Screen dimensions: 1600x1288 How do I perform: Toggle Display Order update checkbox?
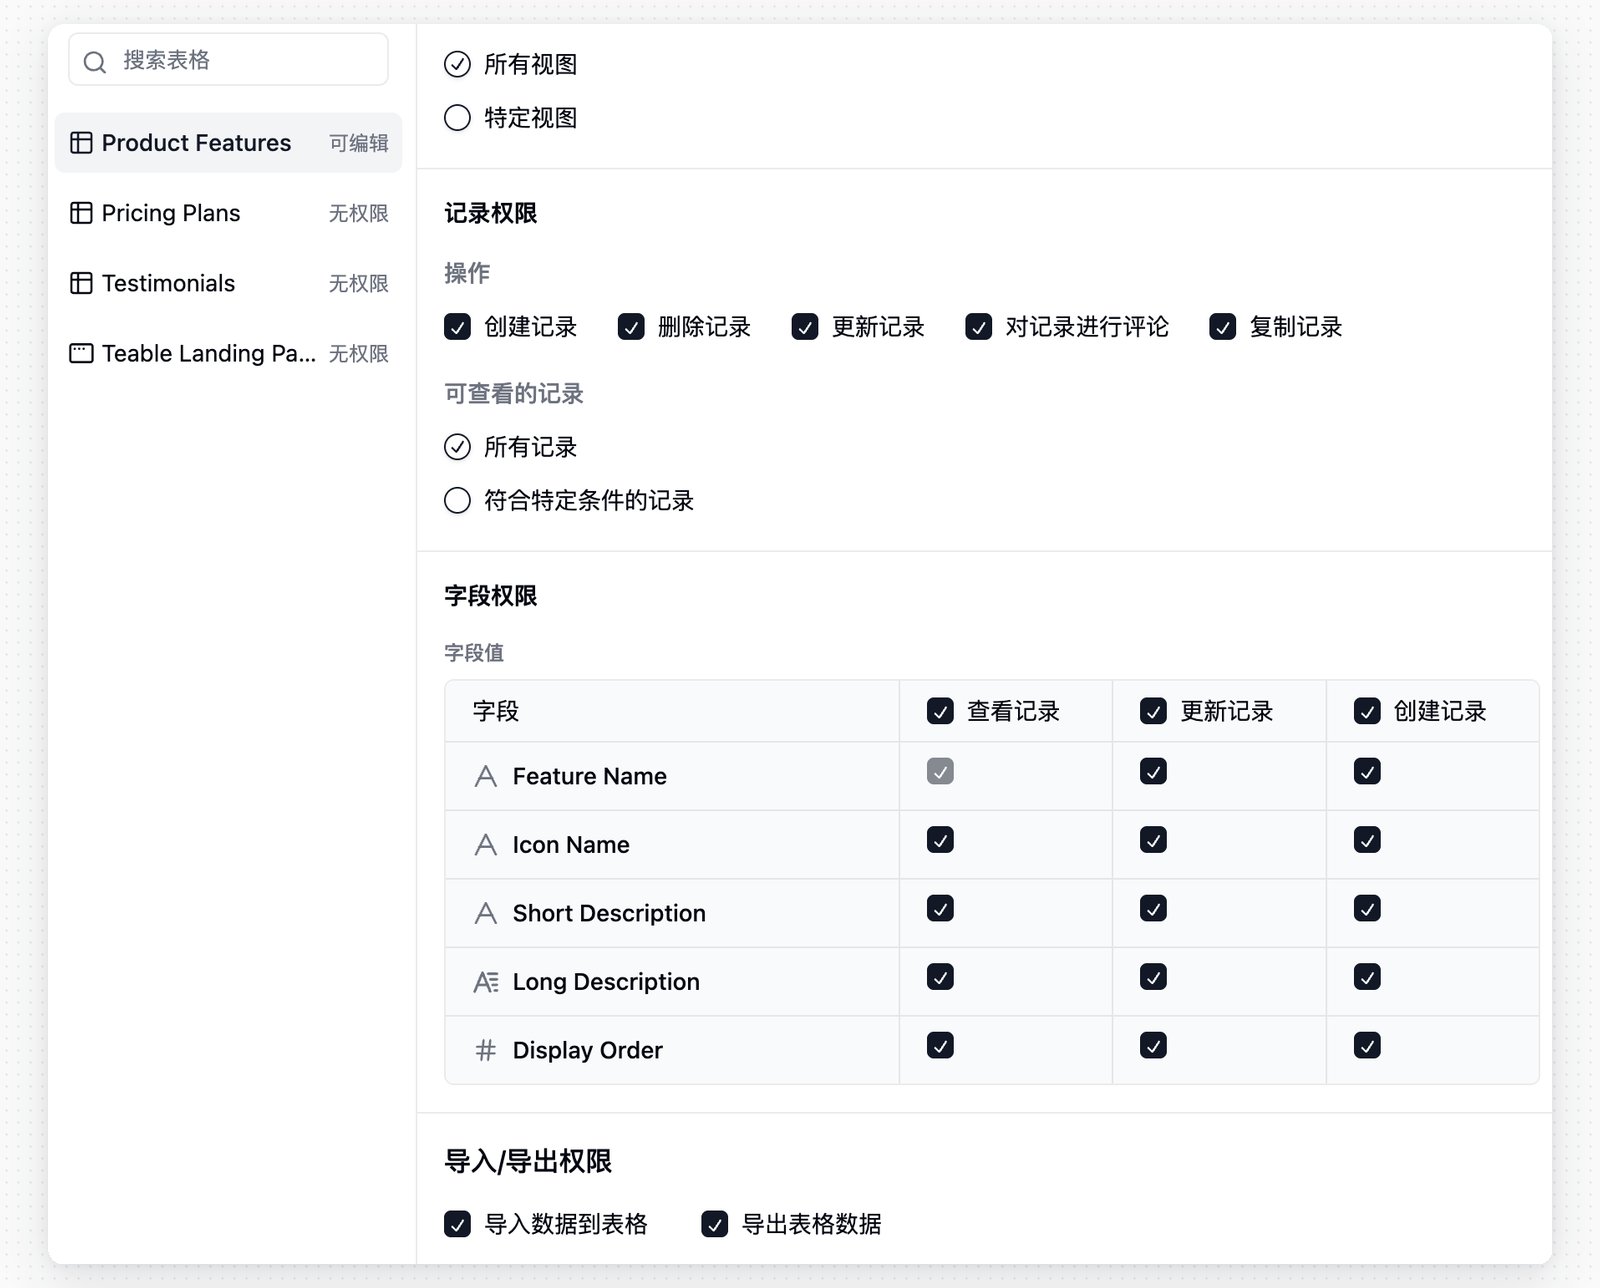point(1154,1045)
